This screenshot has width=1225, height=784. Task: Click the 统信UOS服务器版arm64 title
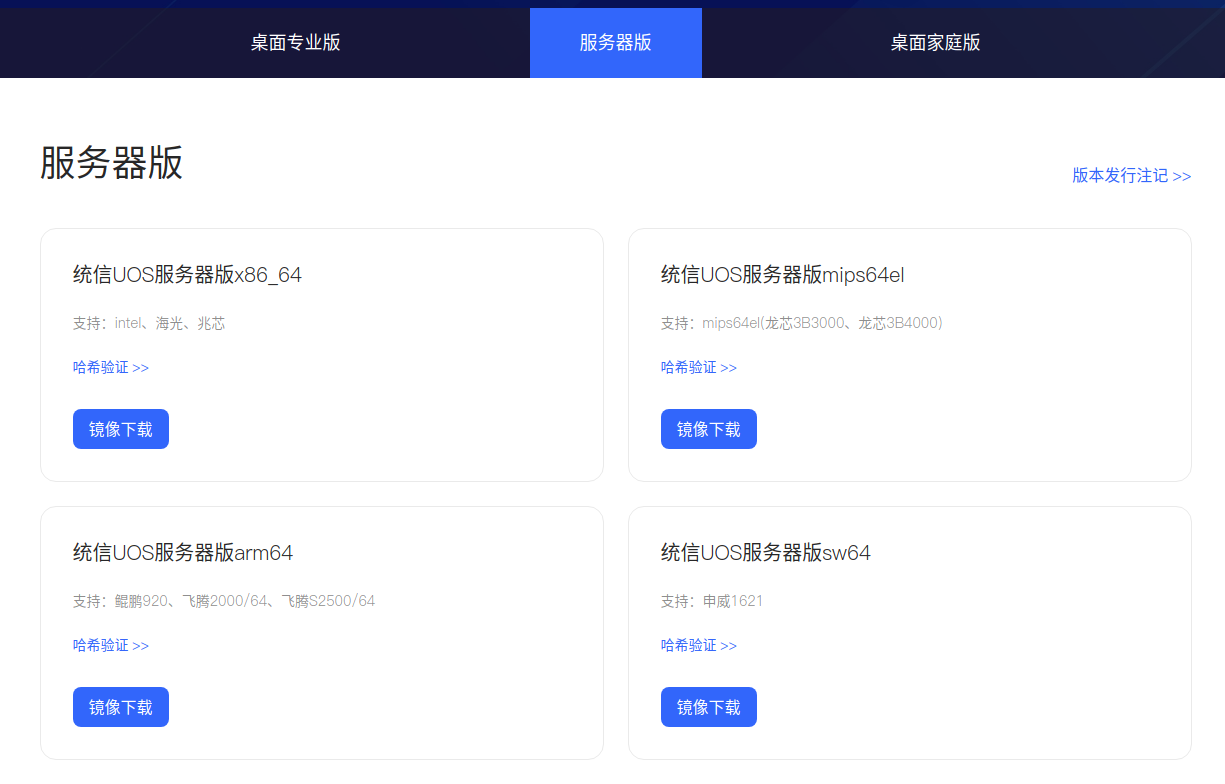(x=183, y=553)
